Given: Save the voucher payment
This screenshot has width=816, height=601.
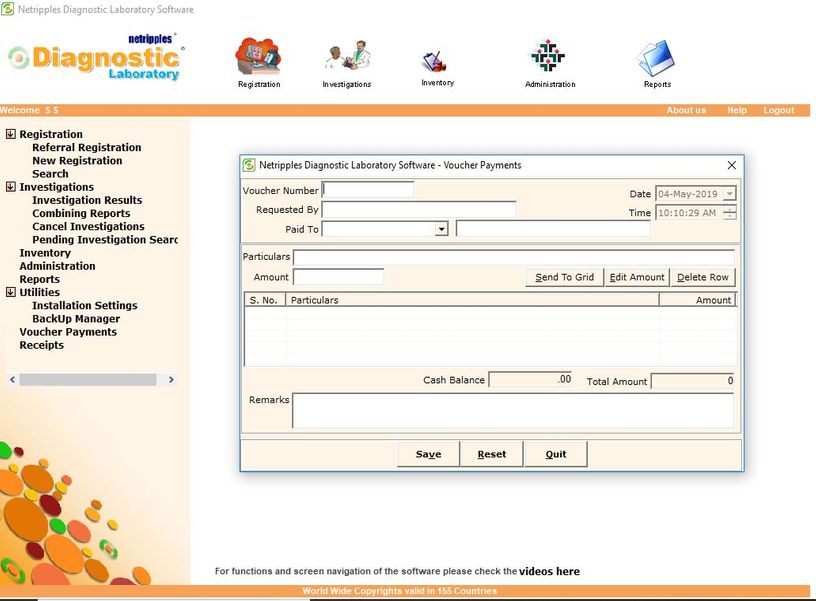Looking at the screenshot, I should click(428, 454).
